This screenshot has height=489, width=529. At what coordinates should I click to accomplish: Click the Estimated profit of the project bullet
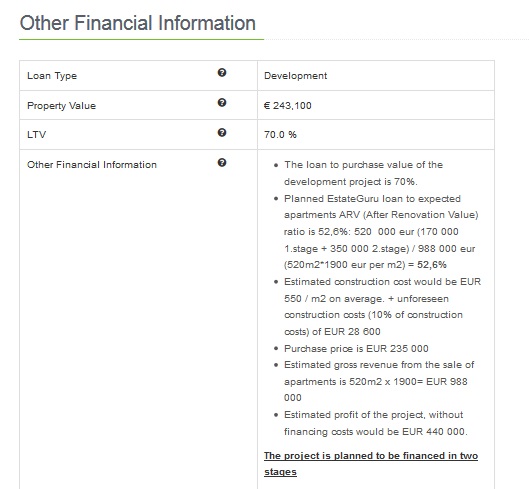376,423
